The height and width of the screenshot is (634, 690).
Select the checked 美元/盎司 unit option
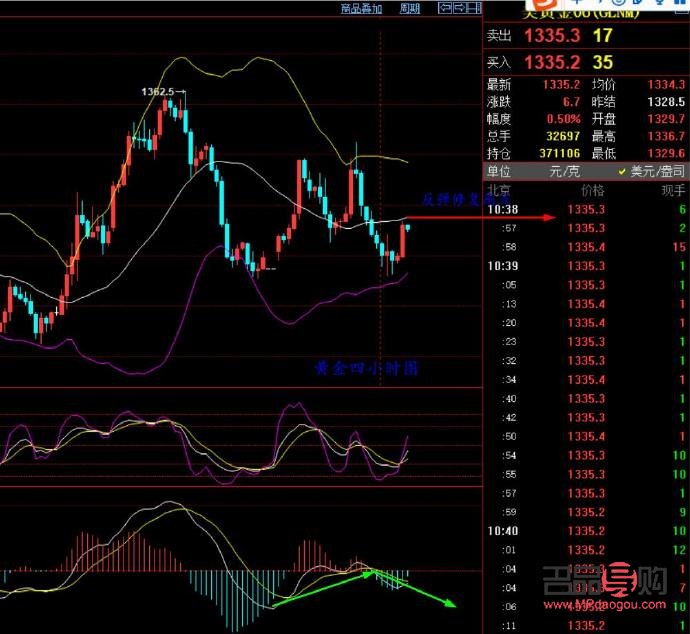[652, 172]
